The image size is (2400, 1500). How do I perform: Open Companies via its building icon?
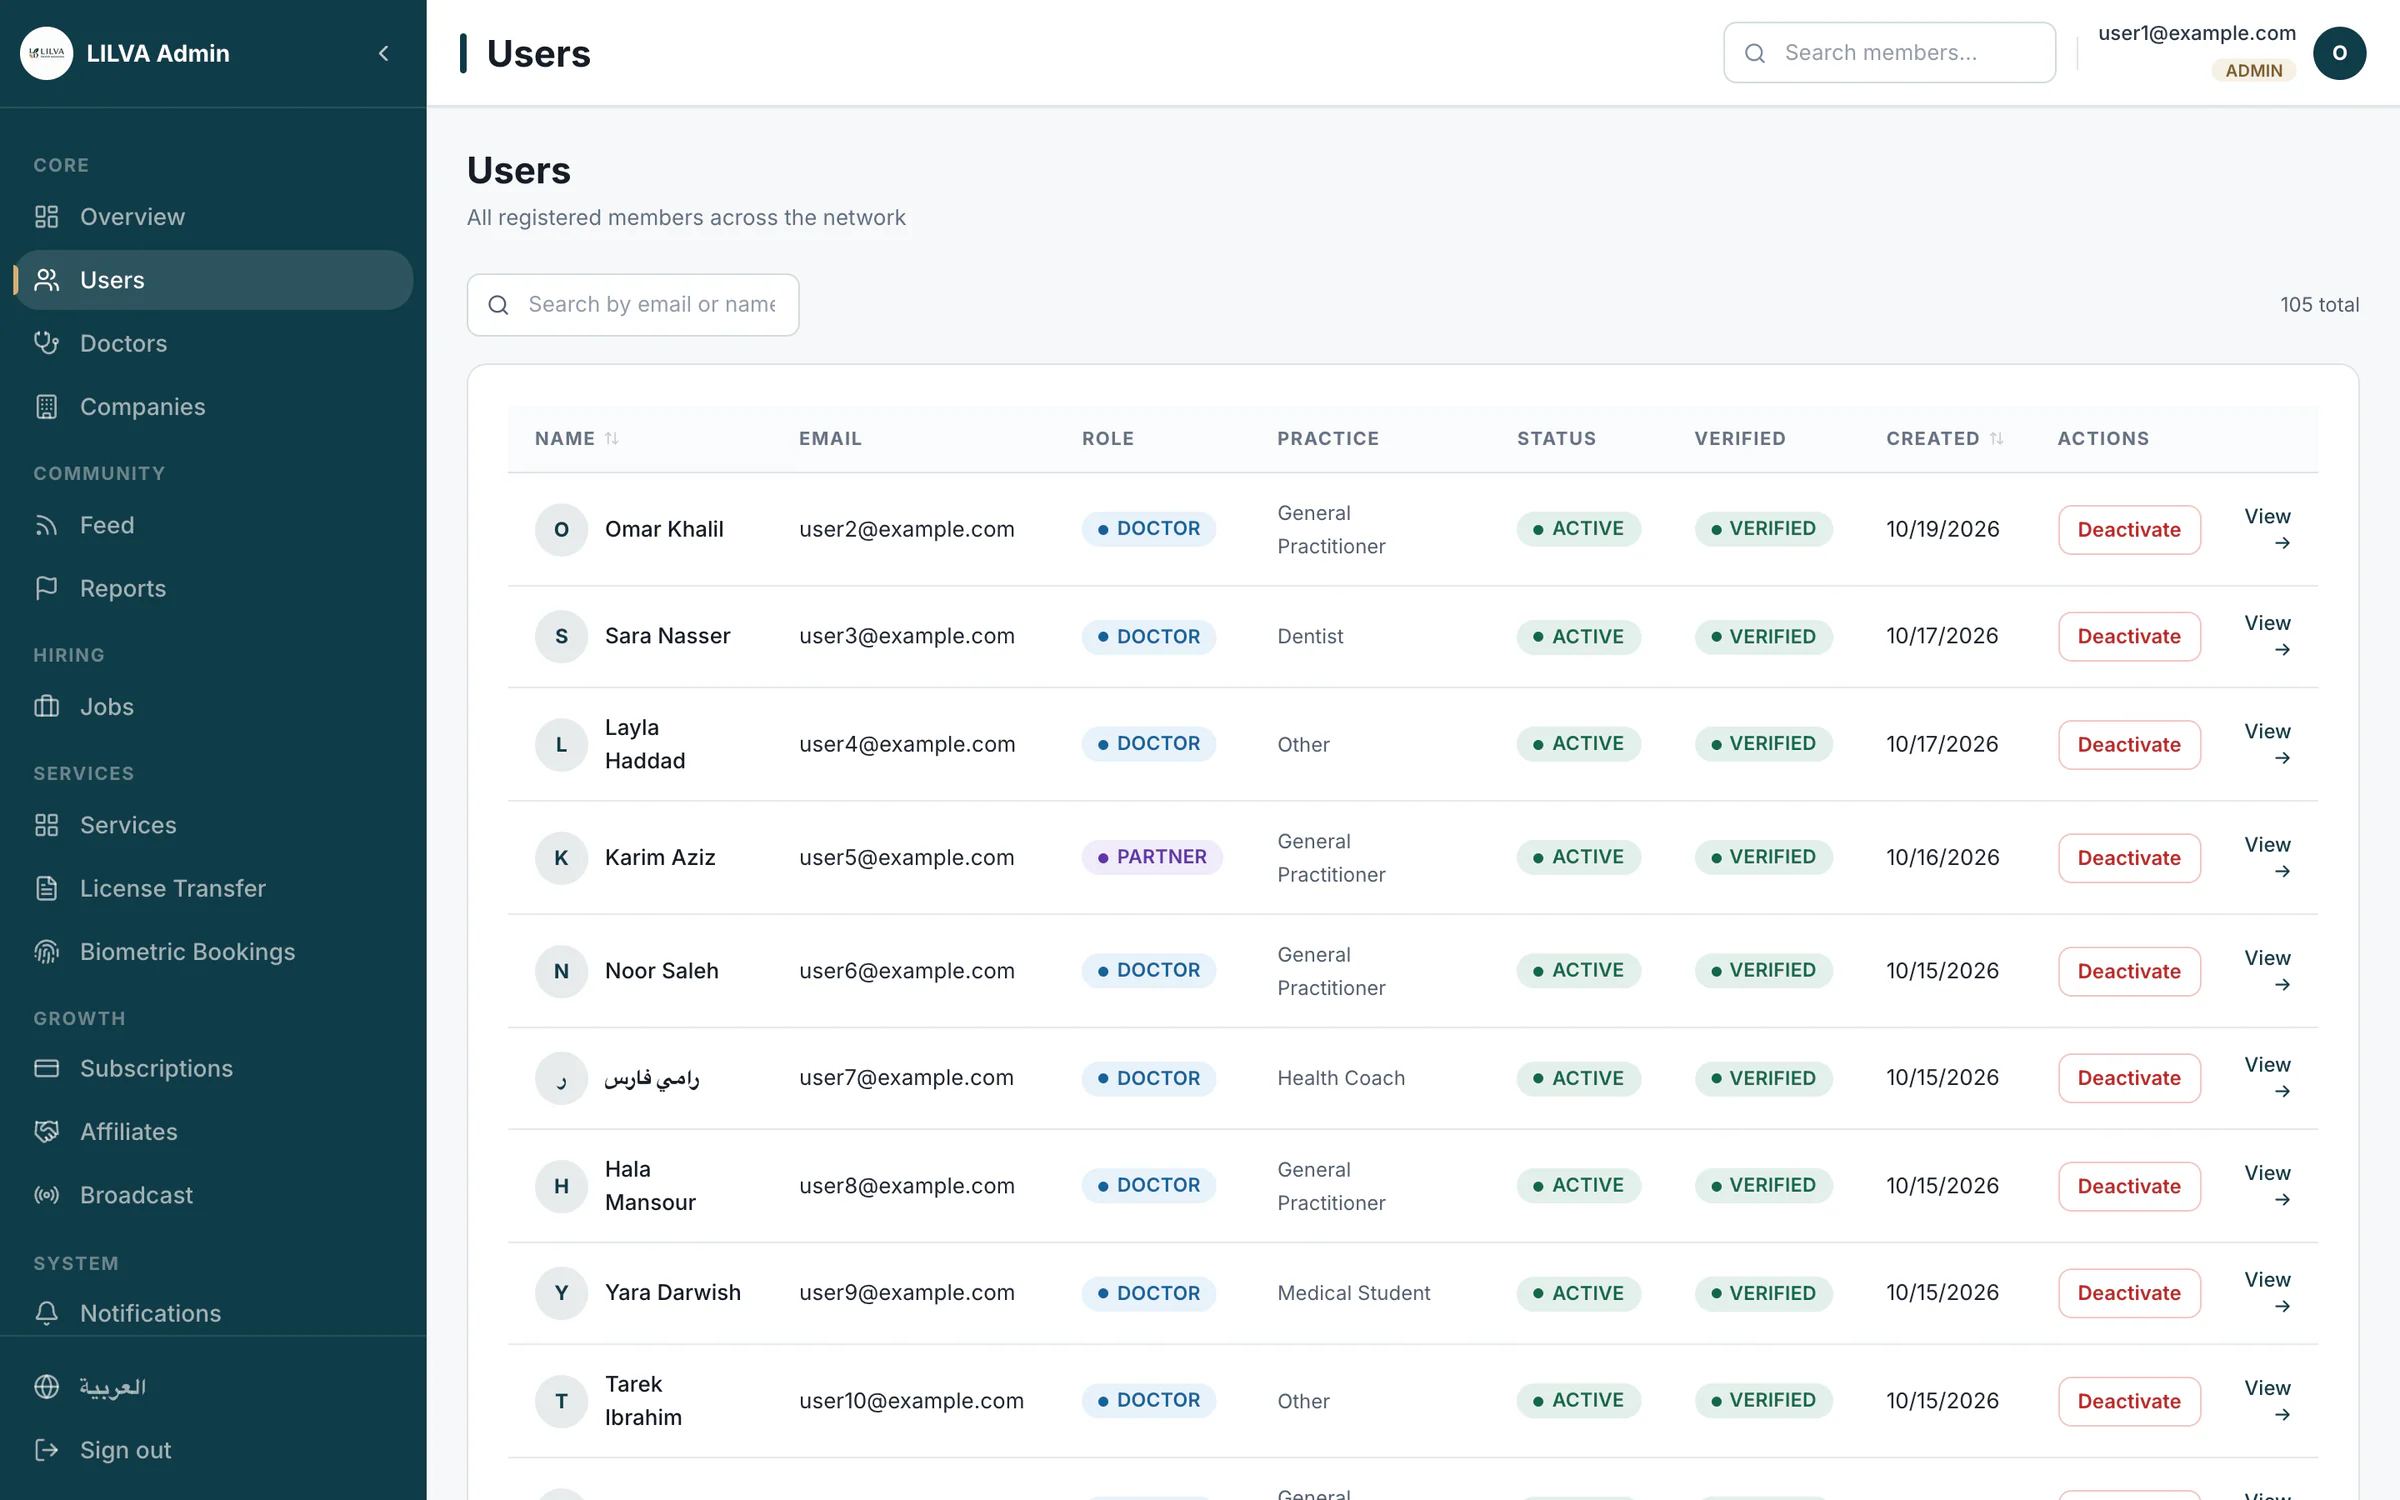click(46, 407)
